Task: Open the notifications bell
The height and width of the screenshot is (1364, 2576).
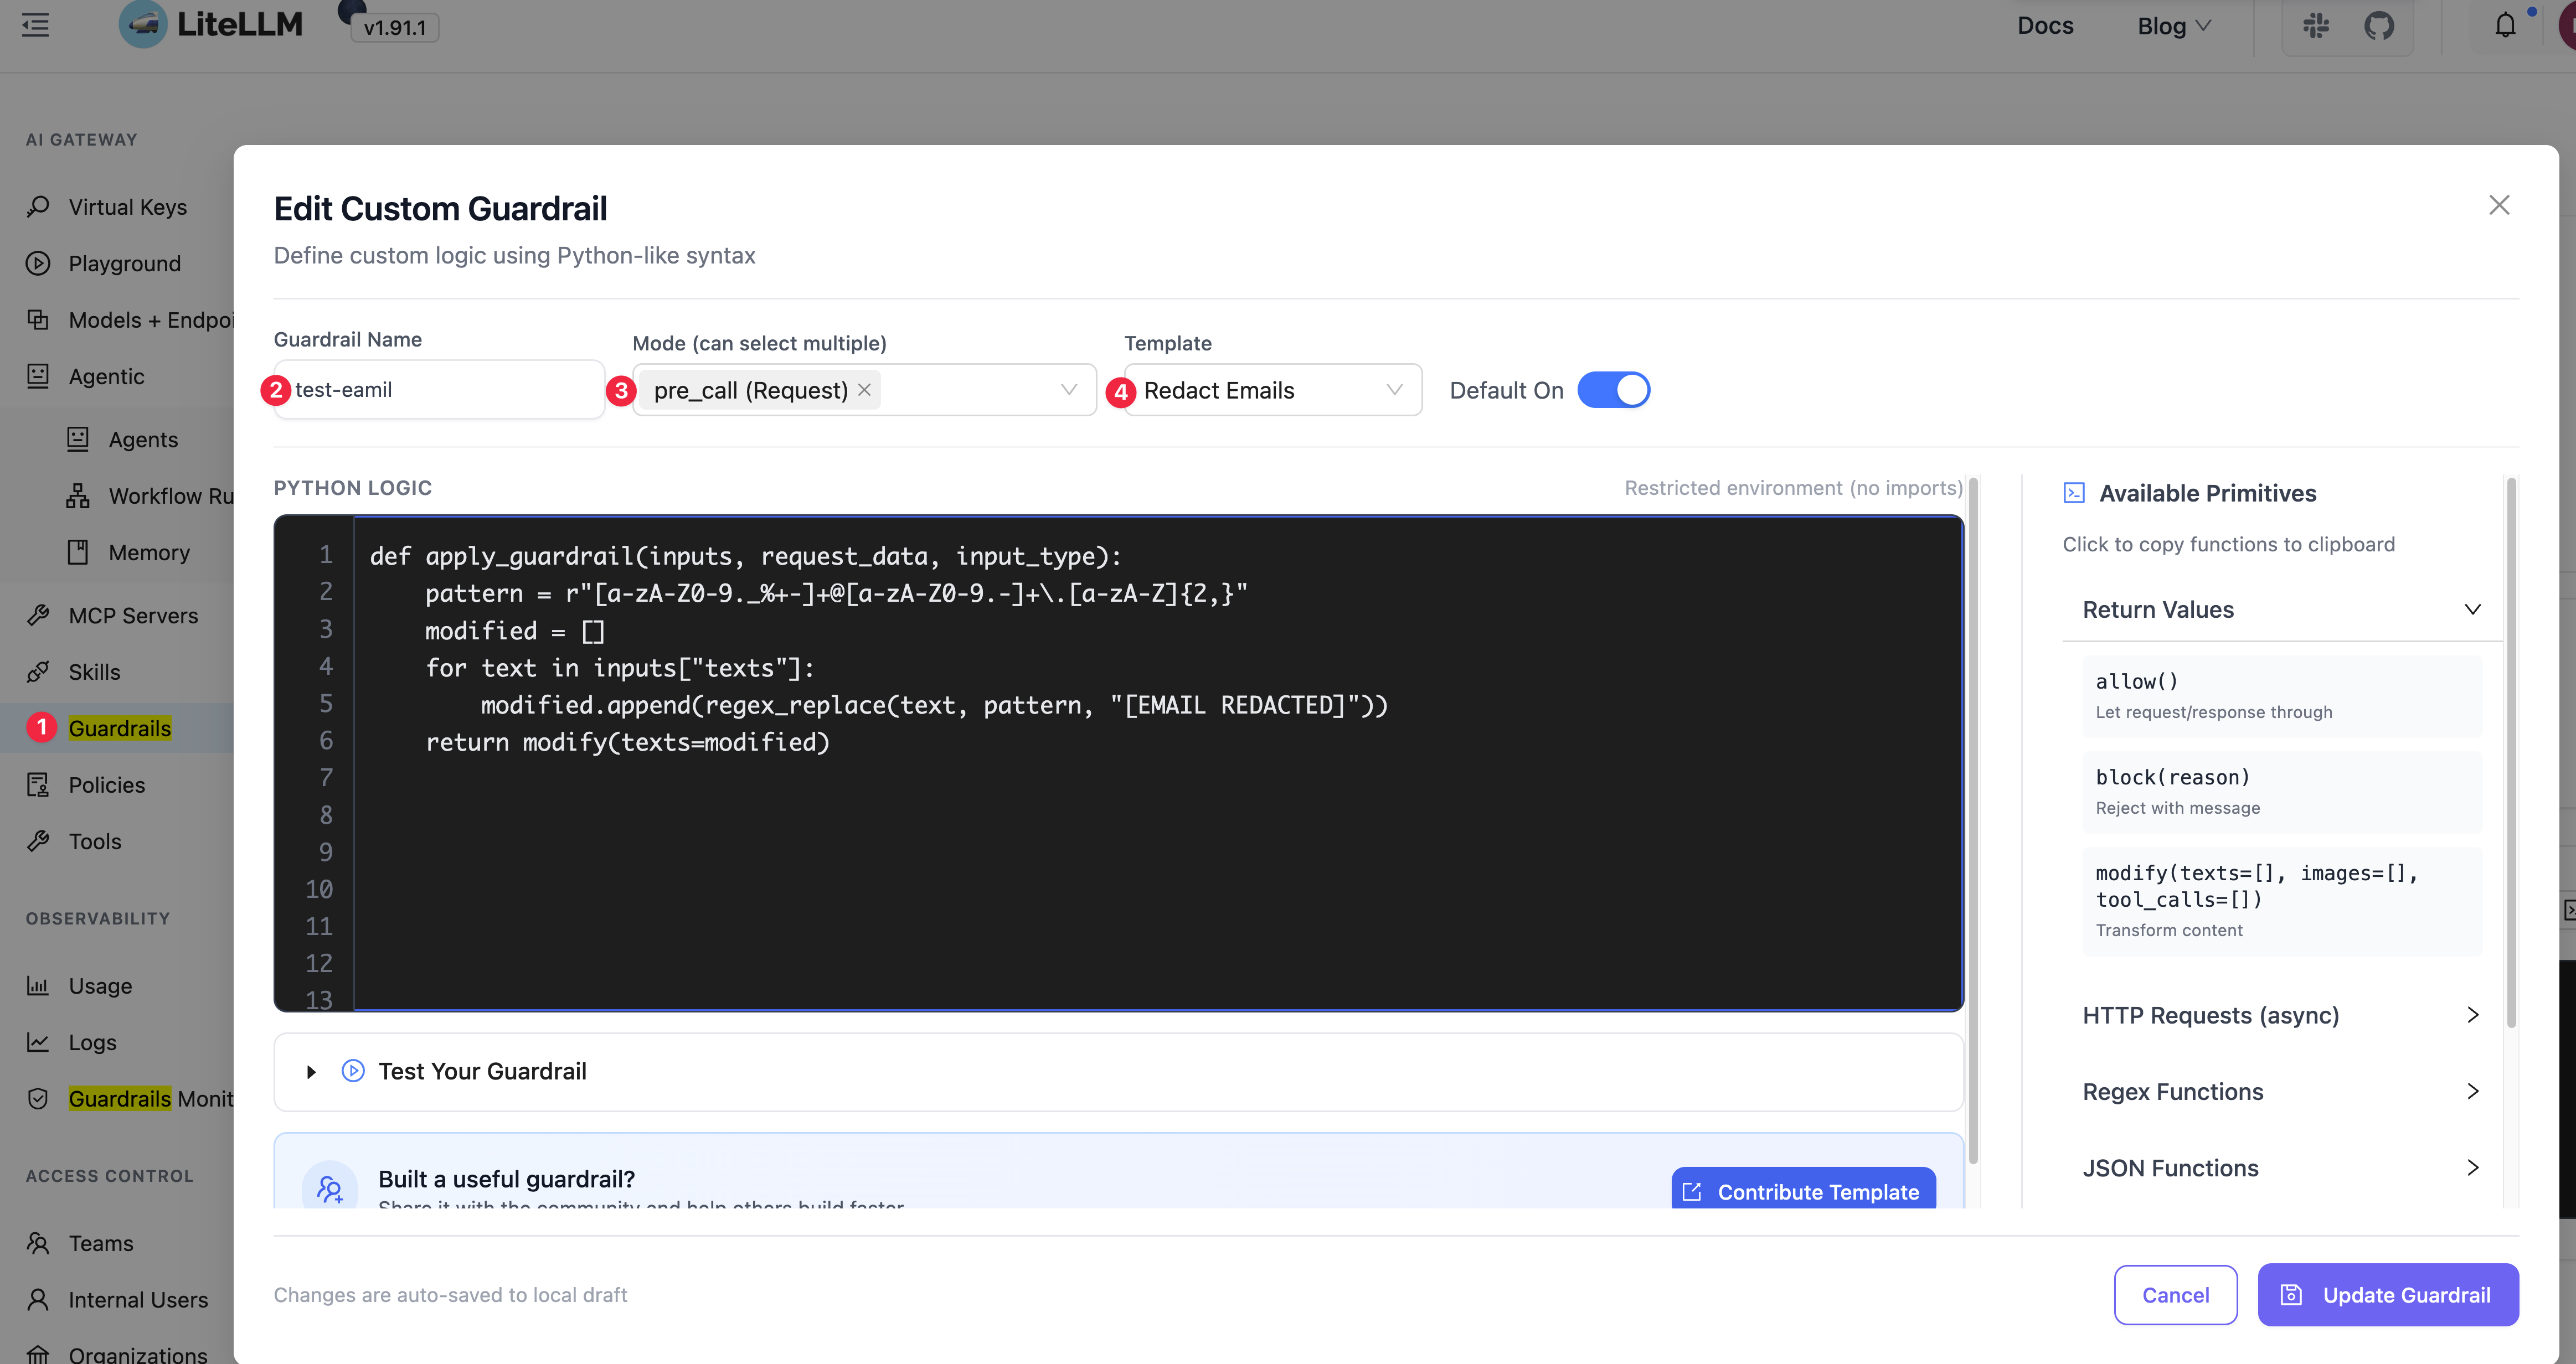Action: (x=2505, y=25)
